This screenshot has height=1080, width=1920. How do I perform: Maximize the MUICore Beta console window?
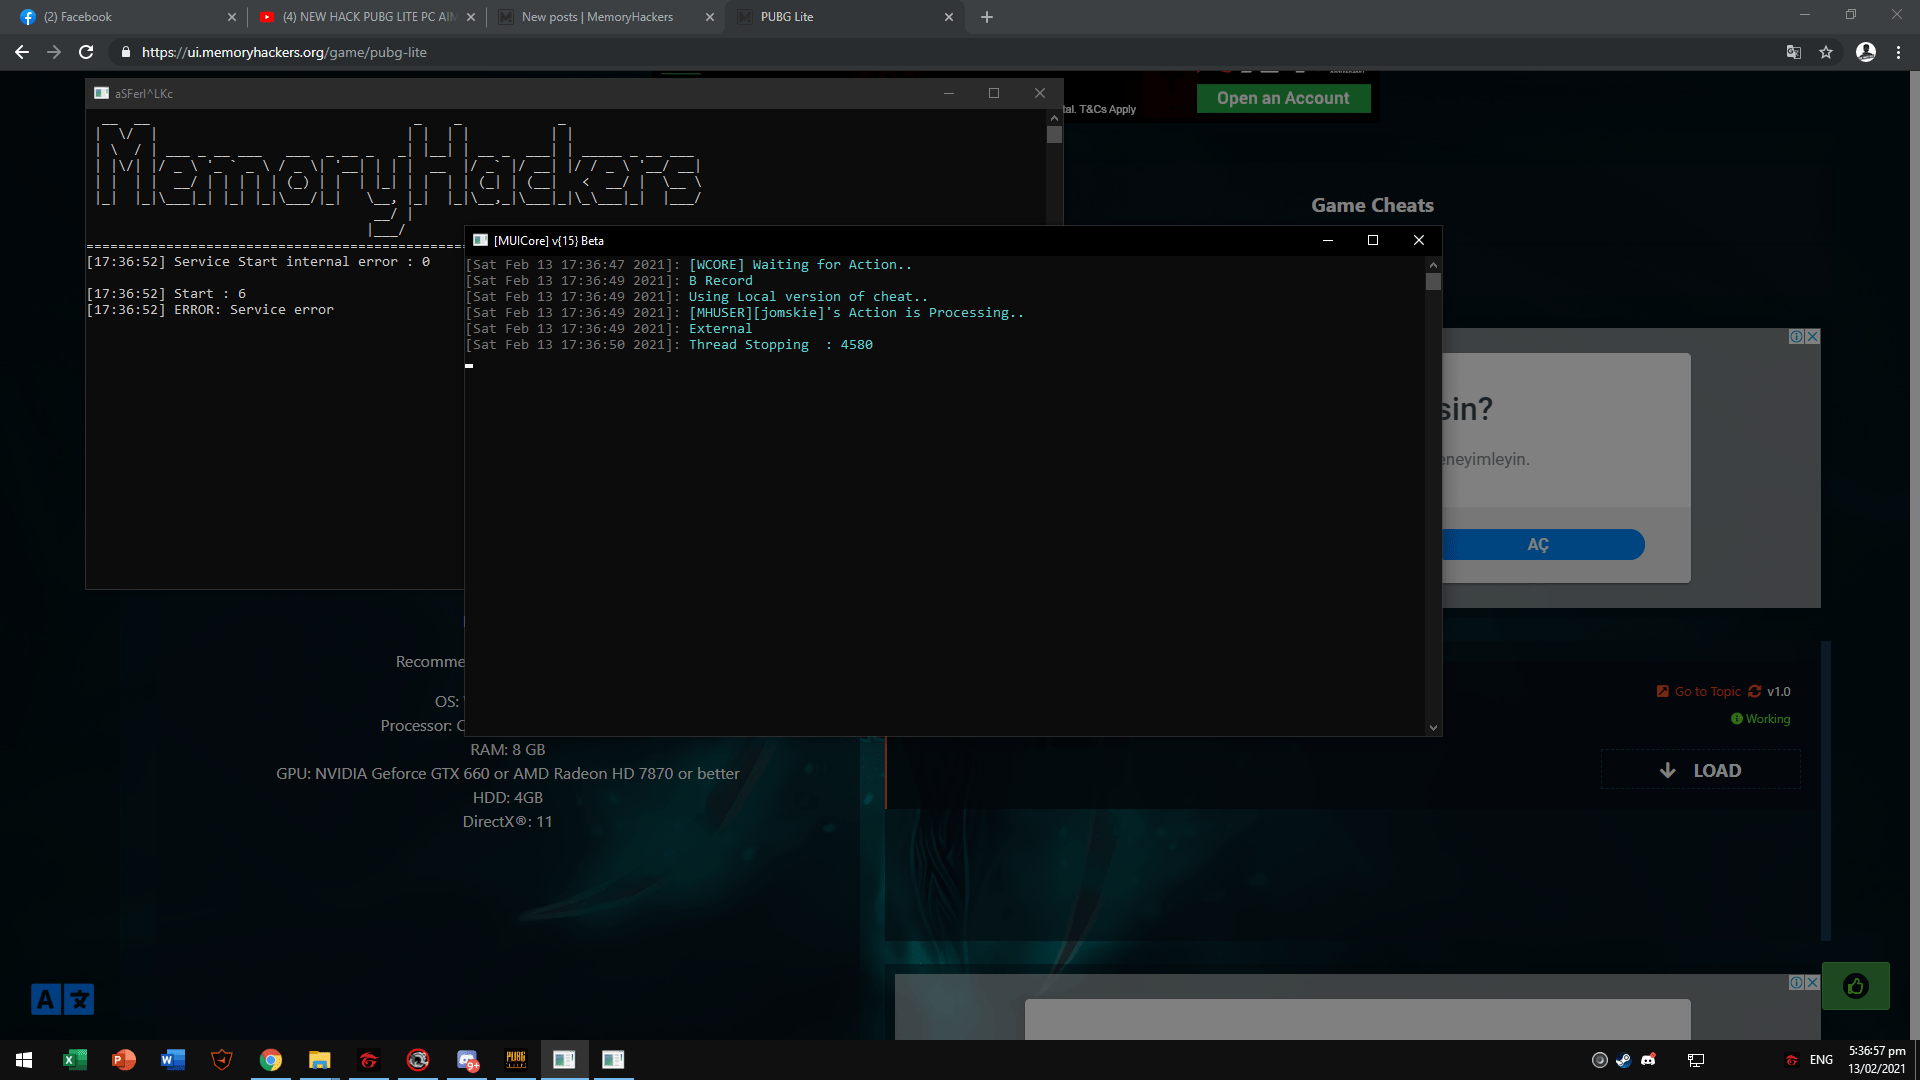[x=1373, y=240]
